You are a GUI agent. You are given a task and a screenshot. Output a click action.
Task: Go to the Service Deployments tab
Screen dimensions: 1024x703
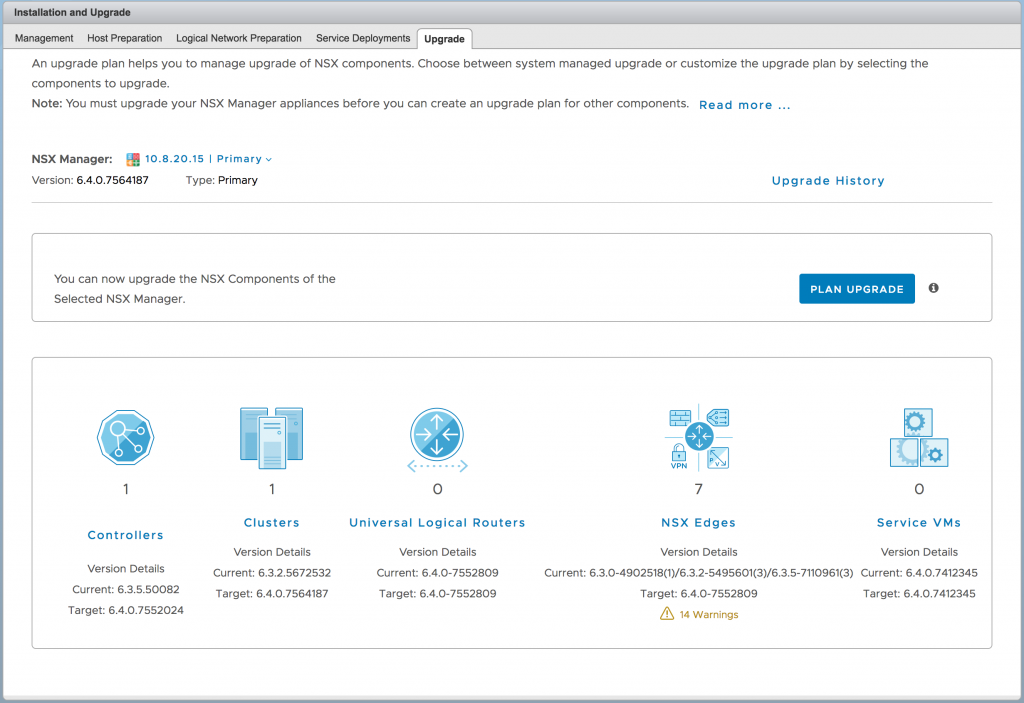363,38
